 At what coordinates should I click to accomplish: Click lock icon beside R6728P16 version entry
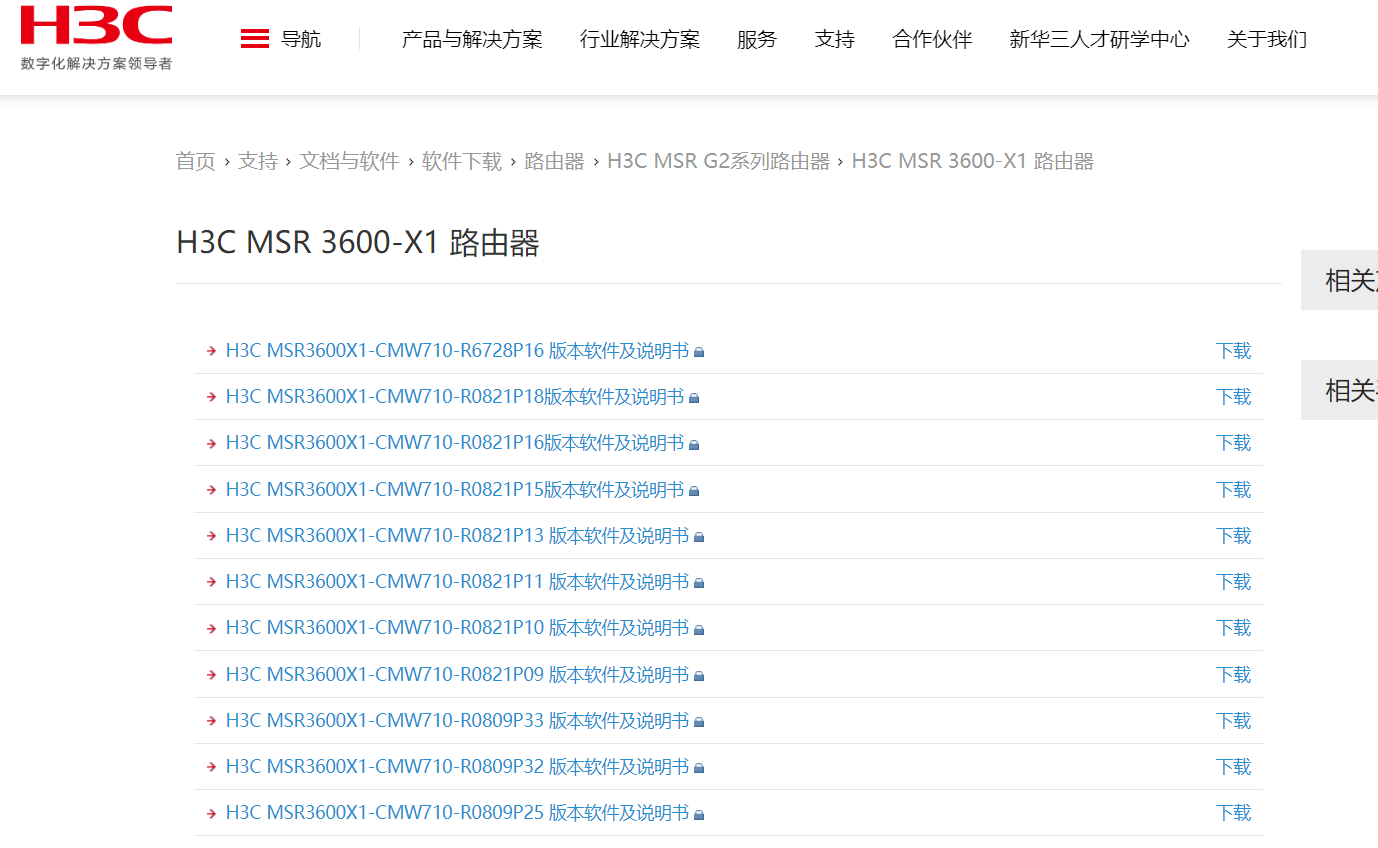[x=700, y=352]
